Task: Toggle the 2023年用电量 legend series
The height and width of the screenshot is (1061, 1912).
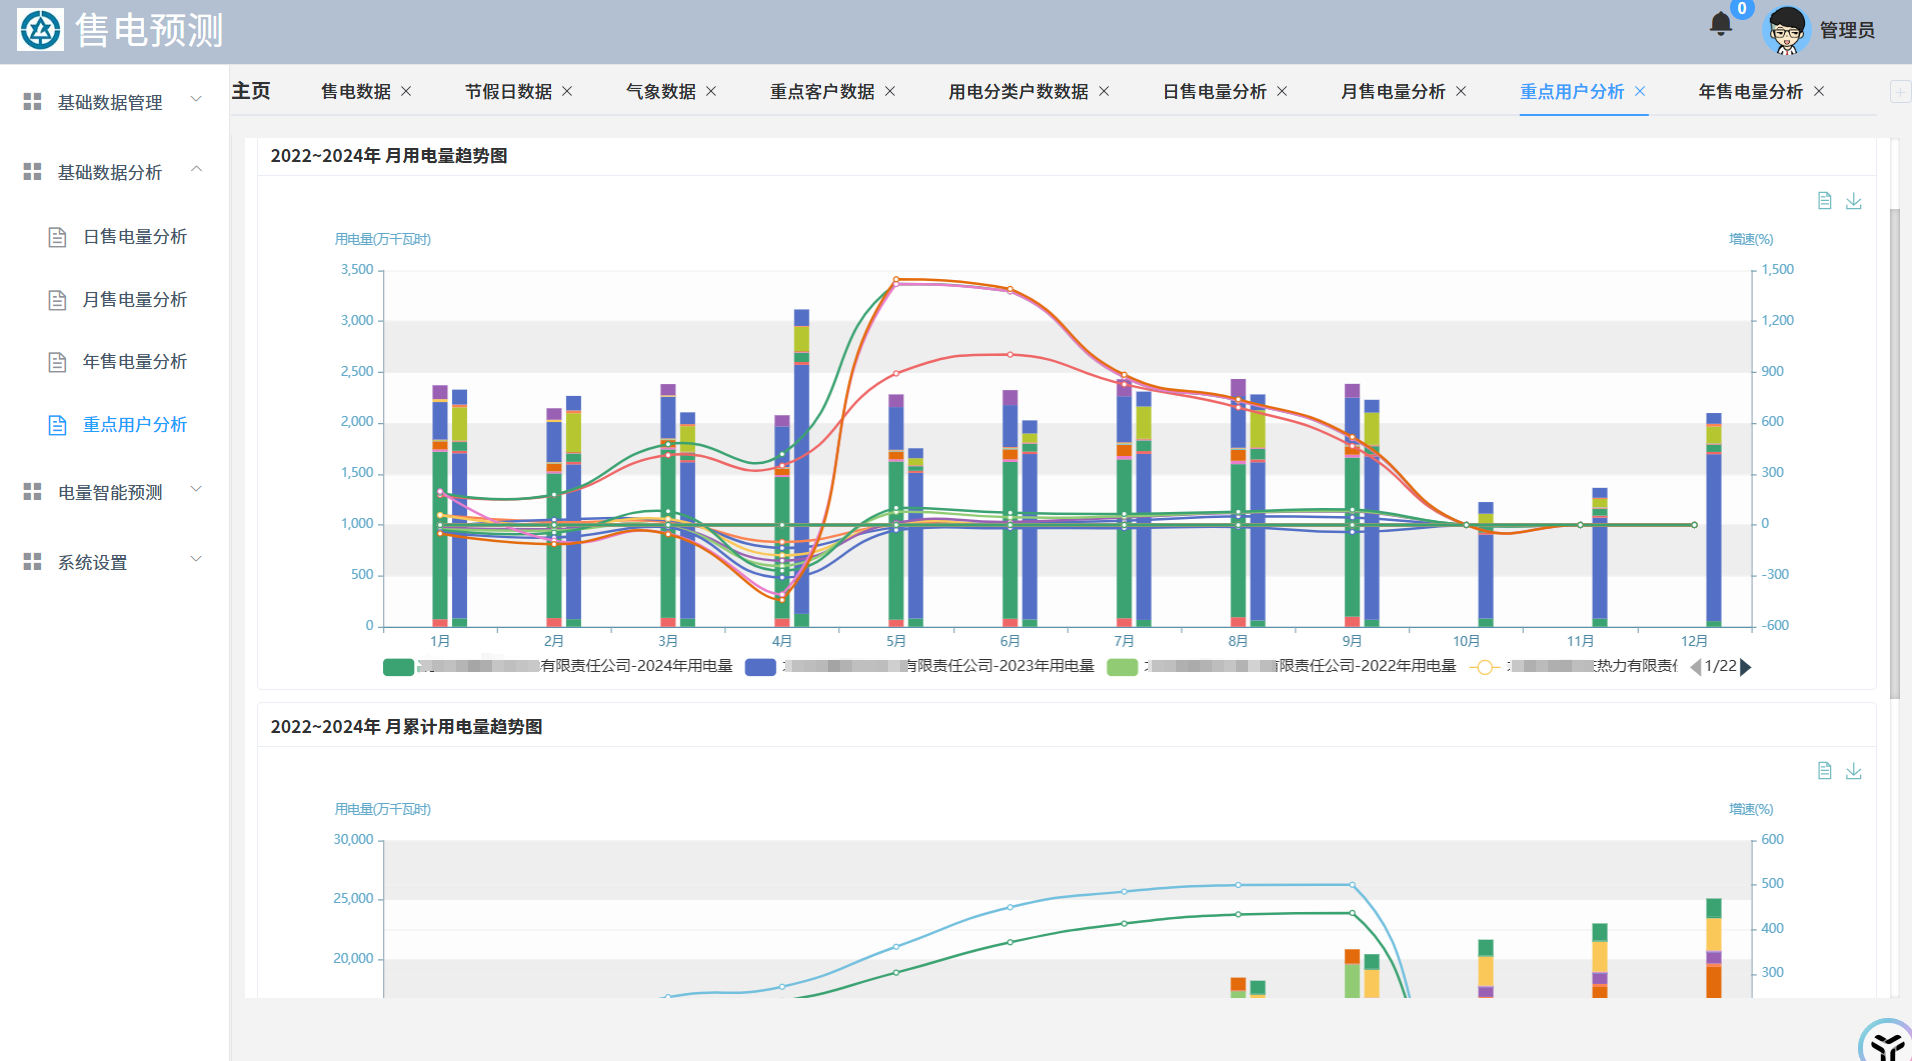Action: point(760,667)
